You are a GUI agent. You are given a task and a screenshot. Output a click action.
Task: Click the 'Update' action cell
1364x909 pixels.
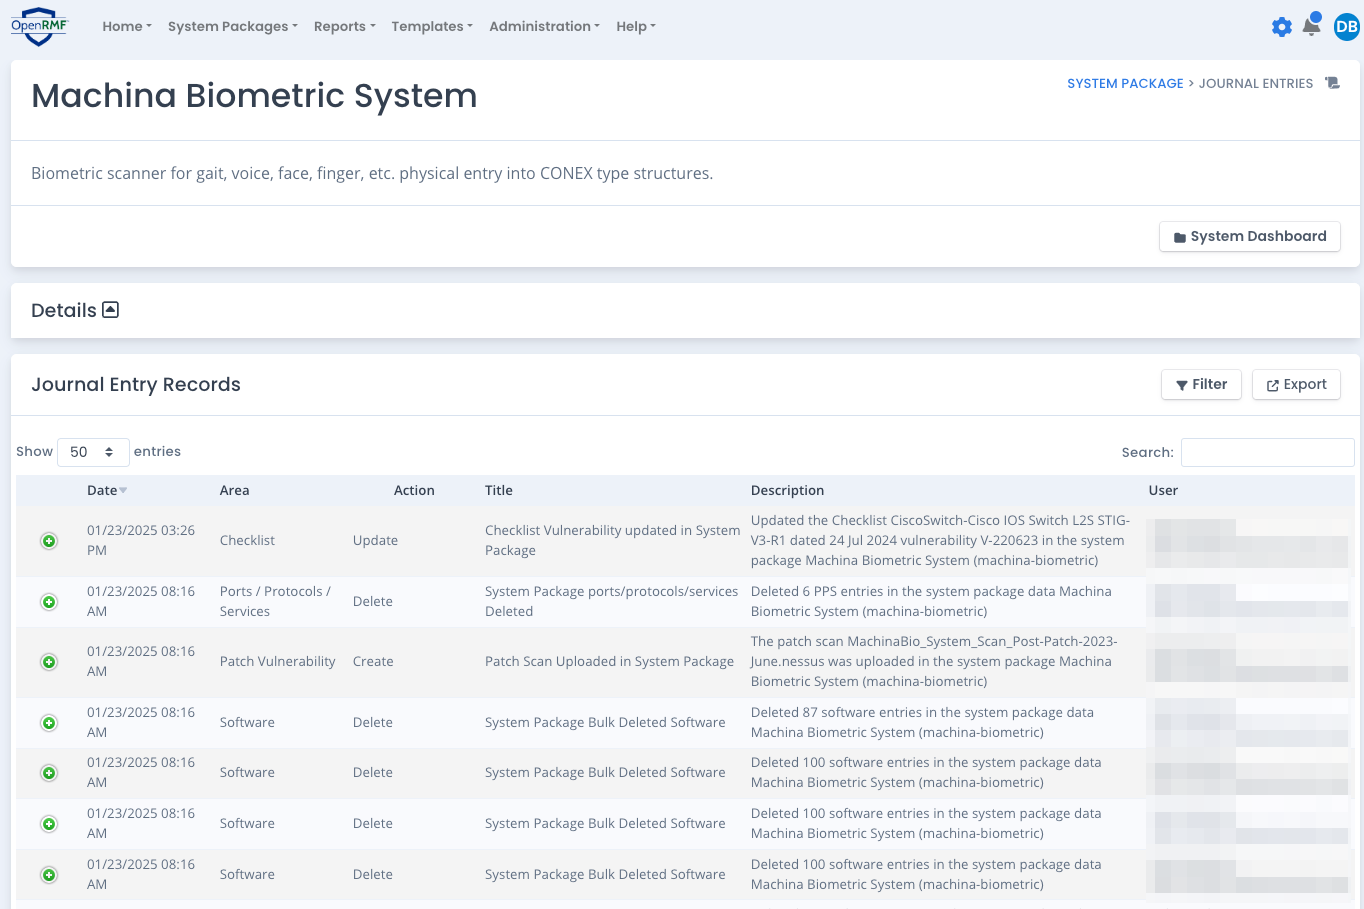[x=375, y=540]
